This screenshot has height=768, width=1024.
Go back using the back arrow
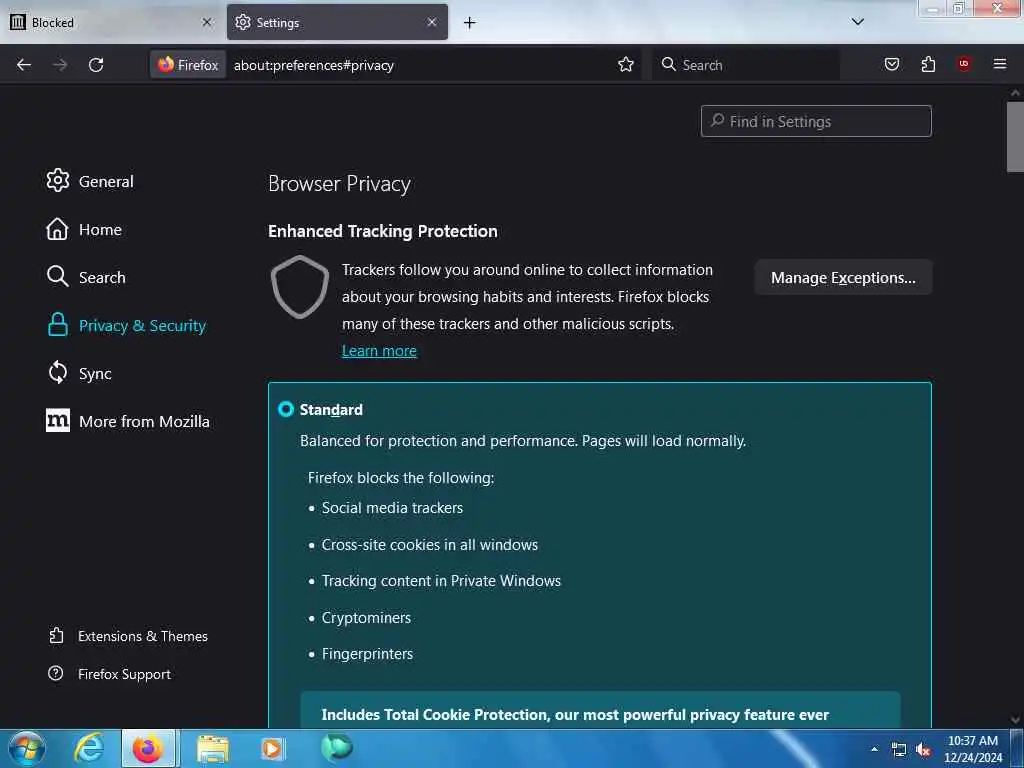[24, 65]
